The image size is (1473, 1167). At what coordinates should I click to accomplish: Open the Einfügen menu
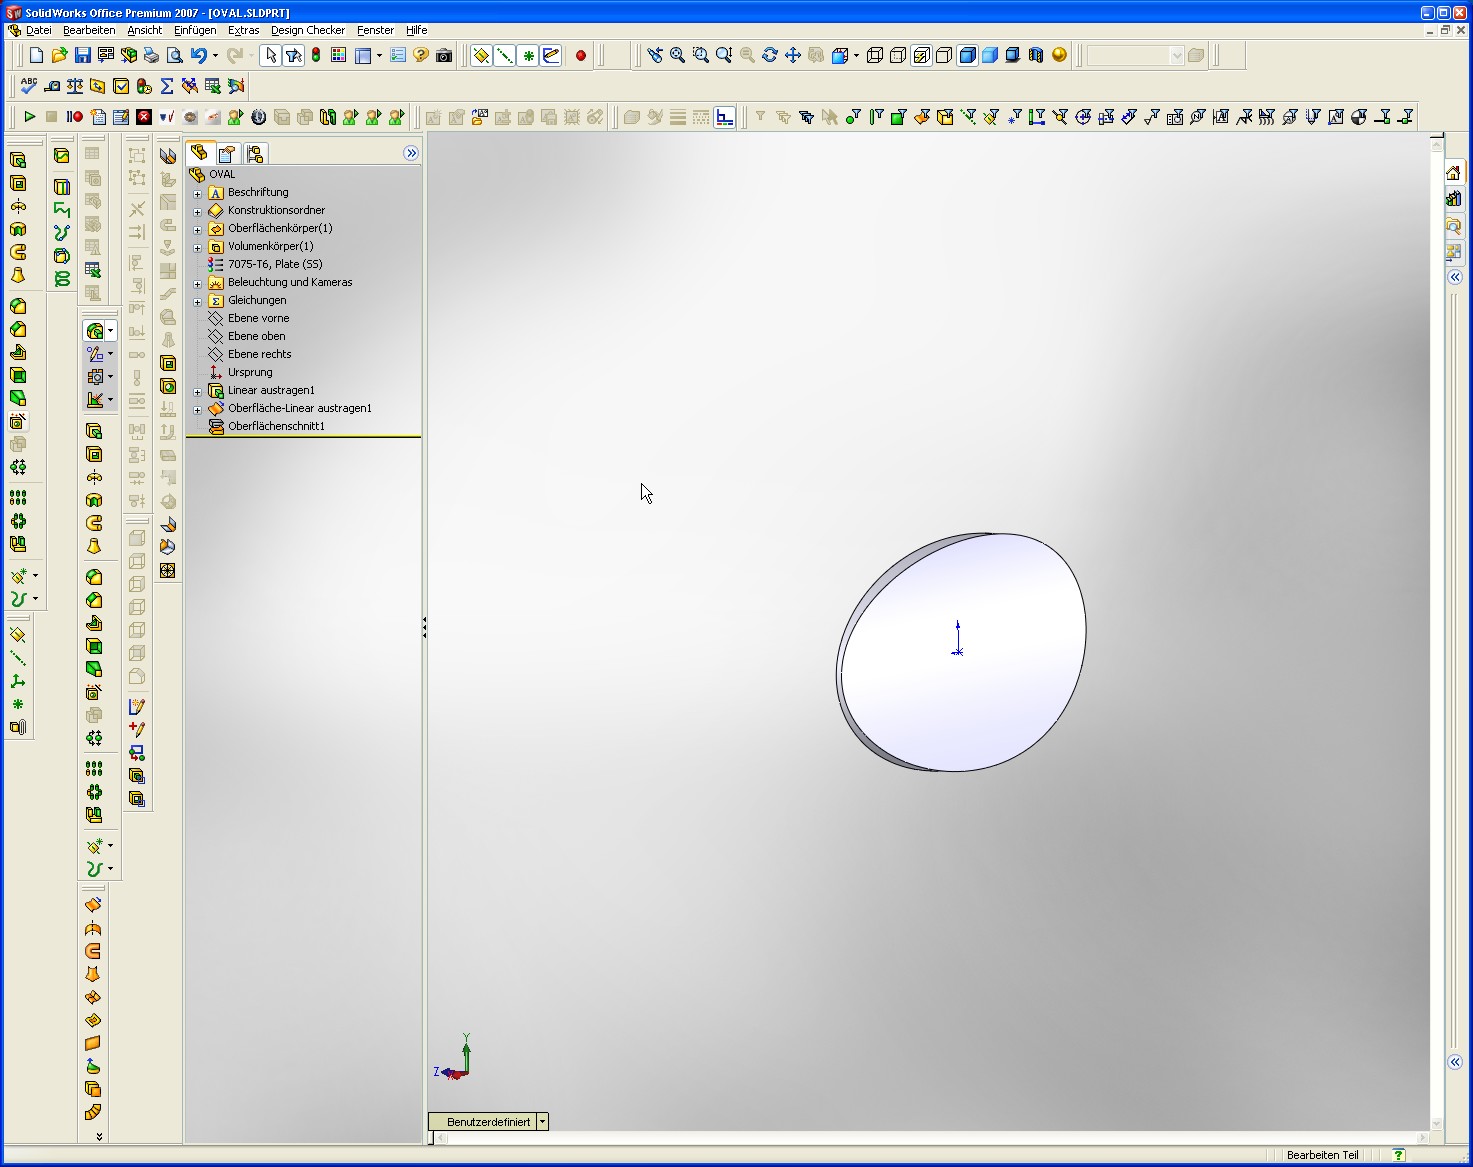pyautogui.click(x=195, y=30)
